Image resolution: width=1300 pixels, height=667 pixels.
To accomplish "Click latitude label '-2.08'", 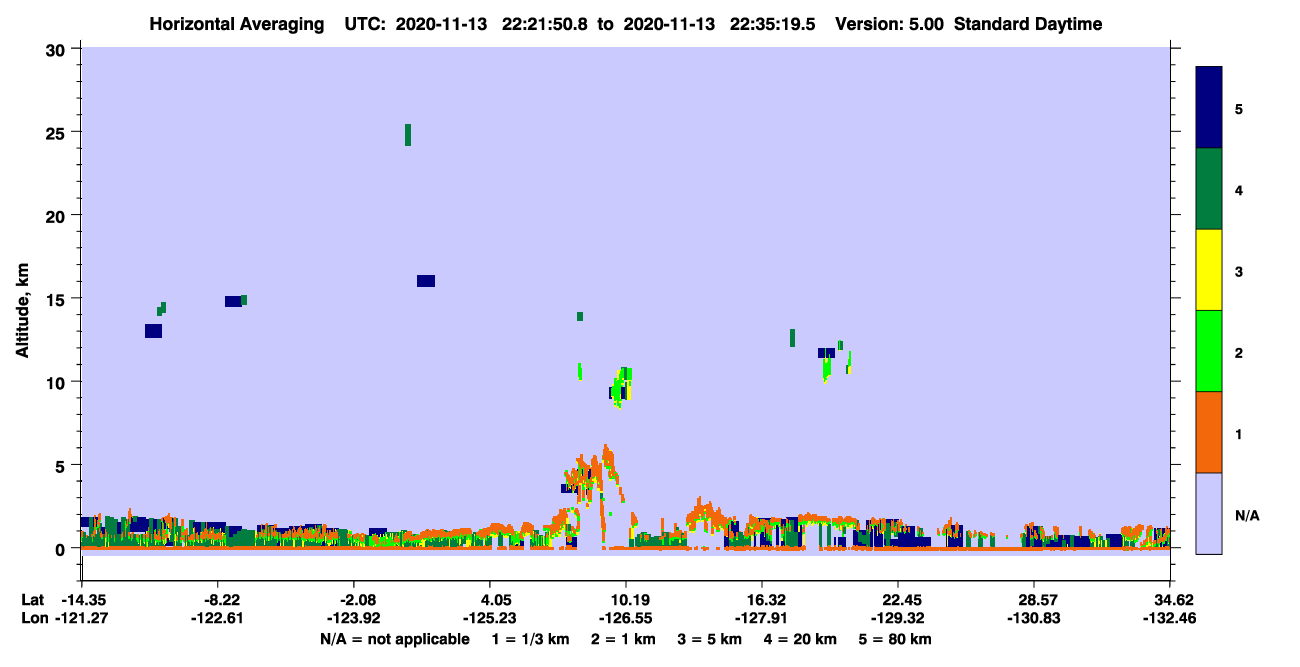I will click(354, 600).
